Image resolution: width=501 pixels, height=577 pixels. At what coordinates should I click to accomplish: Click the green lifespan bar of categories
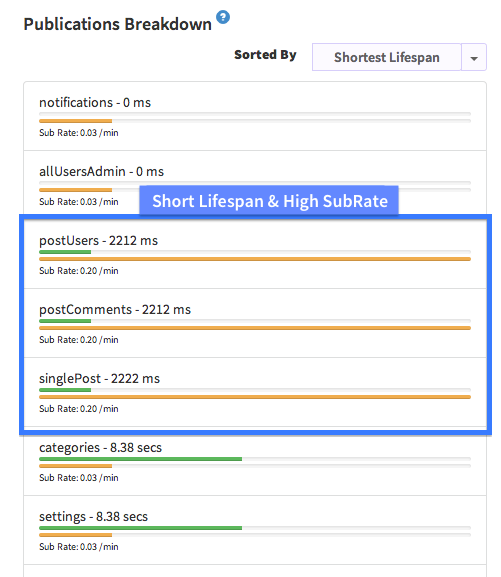pyautogui.click(x=140, y=459)
